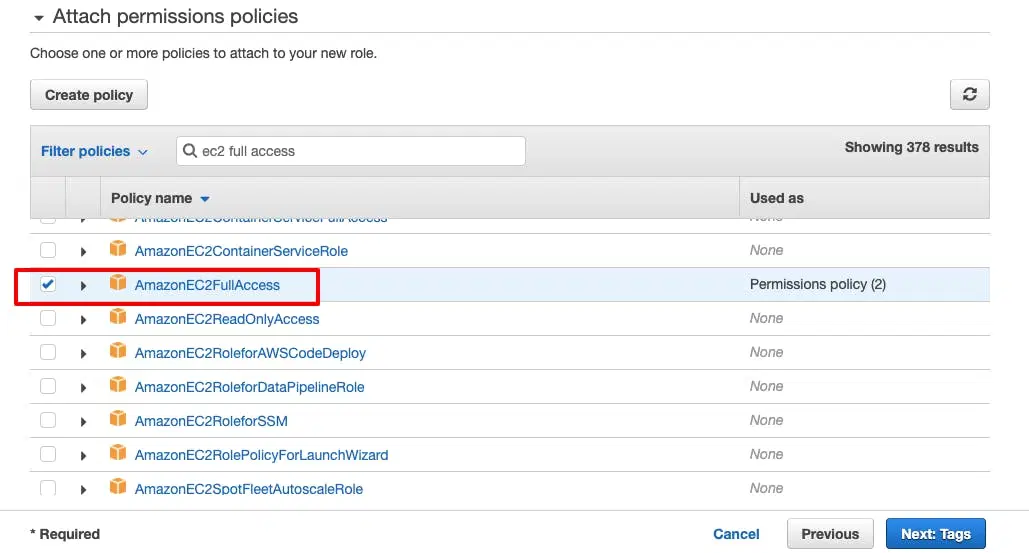Open the Filter policies dropdown
The width and height of the screenshot is (1029, 553).
pyautogui.click(x=94, y=152)
